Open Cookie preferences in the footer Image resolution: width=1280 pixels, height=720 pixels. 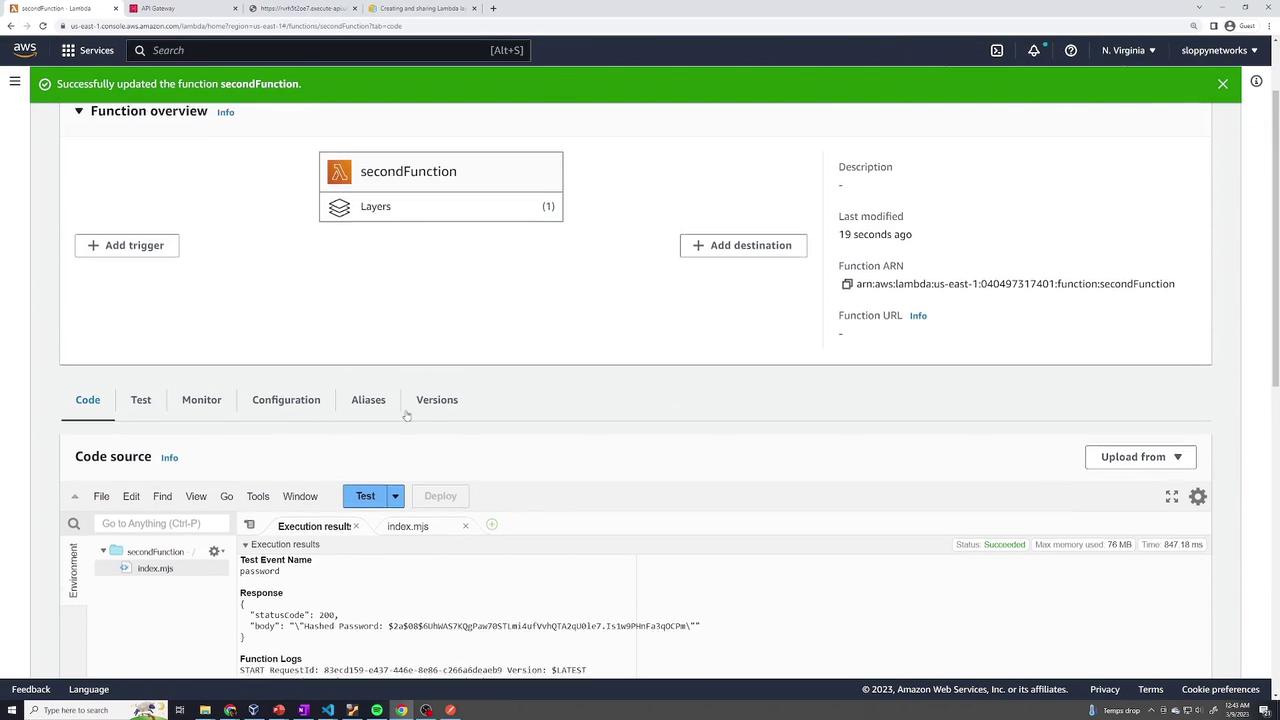pyautogui.click(x=1221, y=689)
